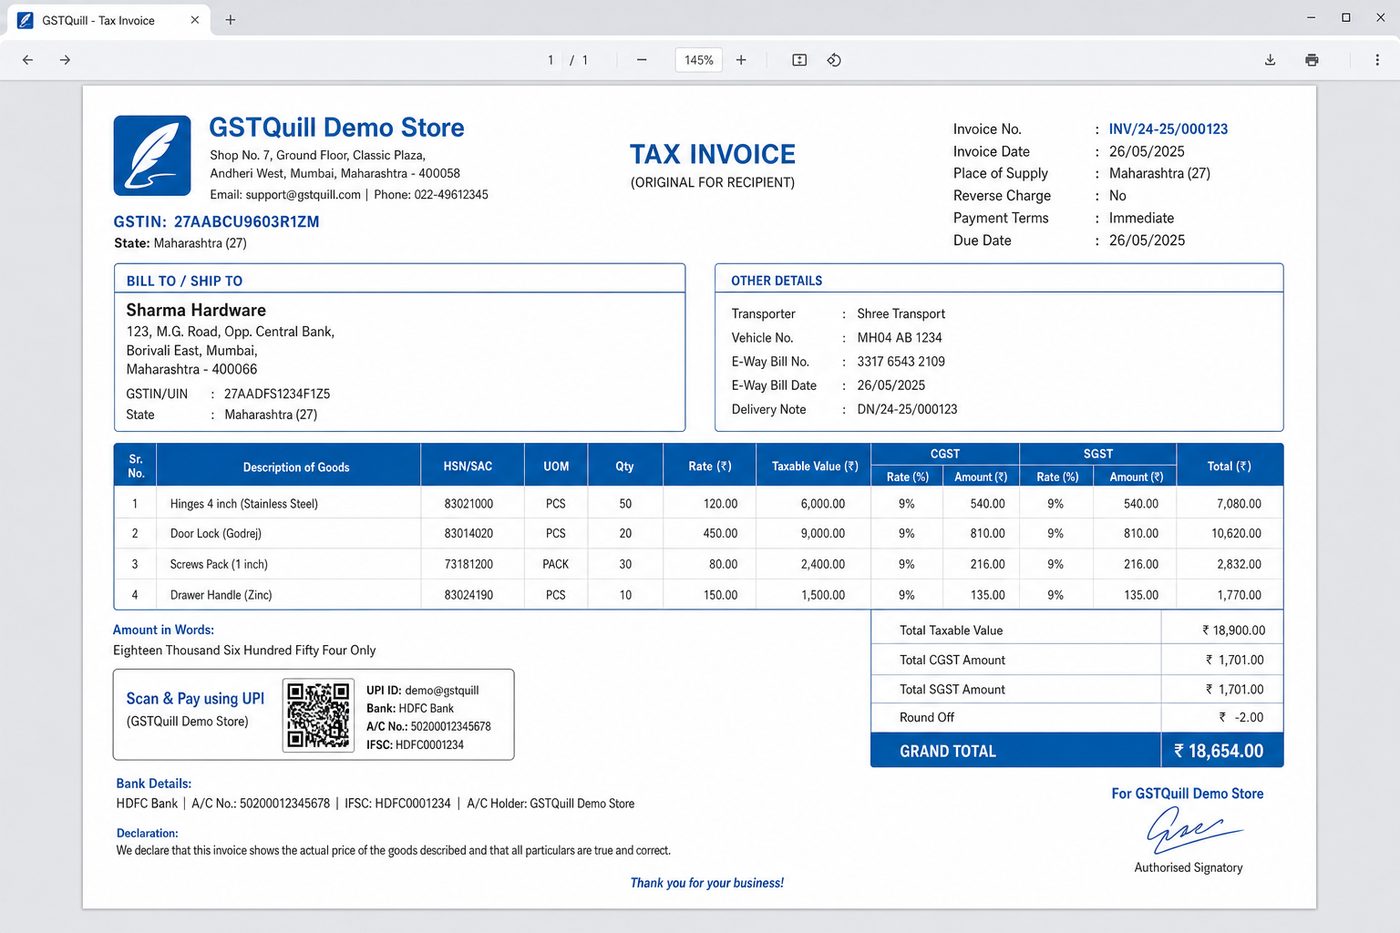
Task: Click Place of Supply Maharashtra (27)
Action: (1159, 174)
